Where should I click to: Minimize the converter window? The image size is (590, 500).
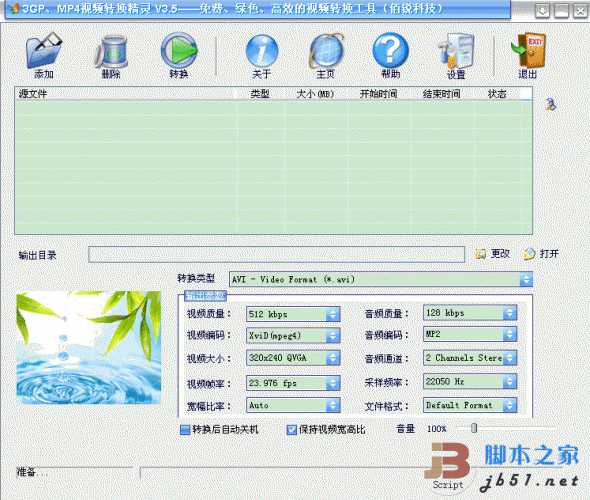(561, 11)
